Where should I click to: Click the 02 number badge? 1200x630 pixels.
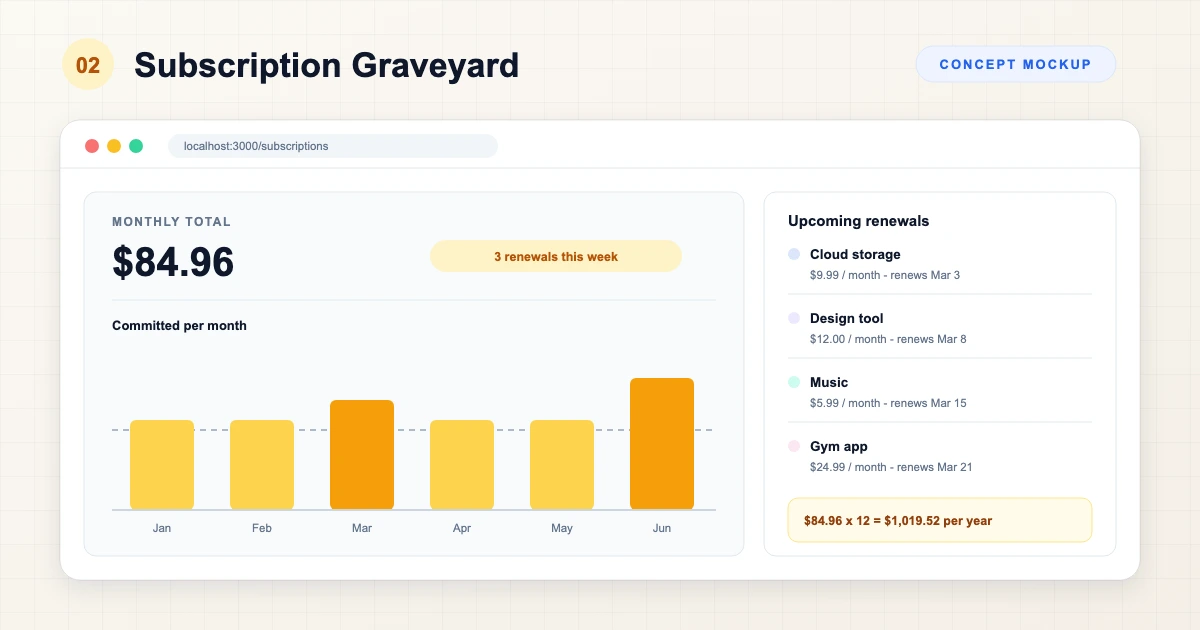point(88,65)
